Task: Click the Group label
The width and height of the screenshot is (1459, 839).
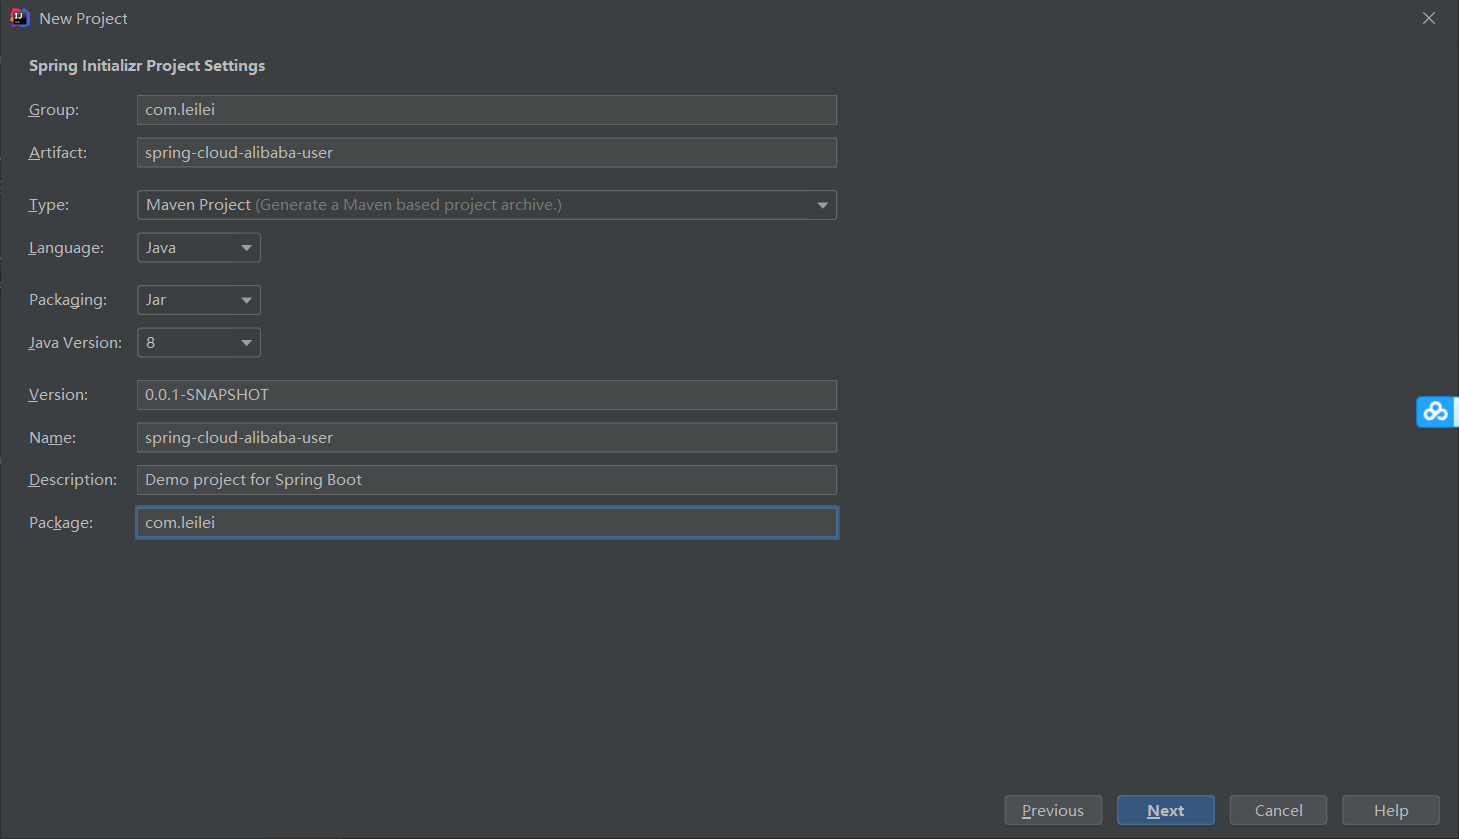Action: pyautogui.click(x=54, y=110)
